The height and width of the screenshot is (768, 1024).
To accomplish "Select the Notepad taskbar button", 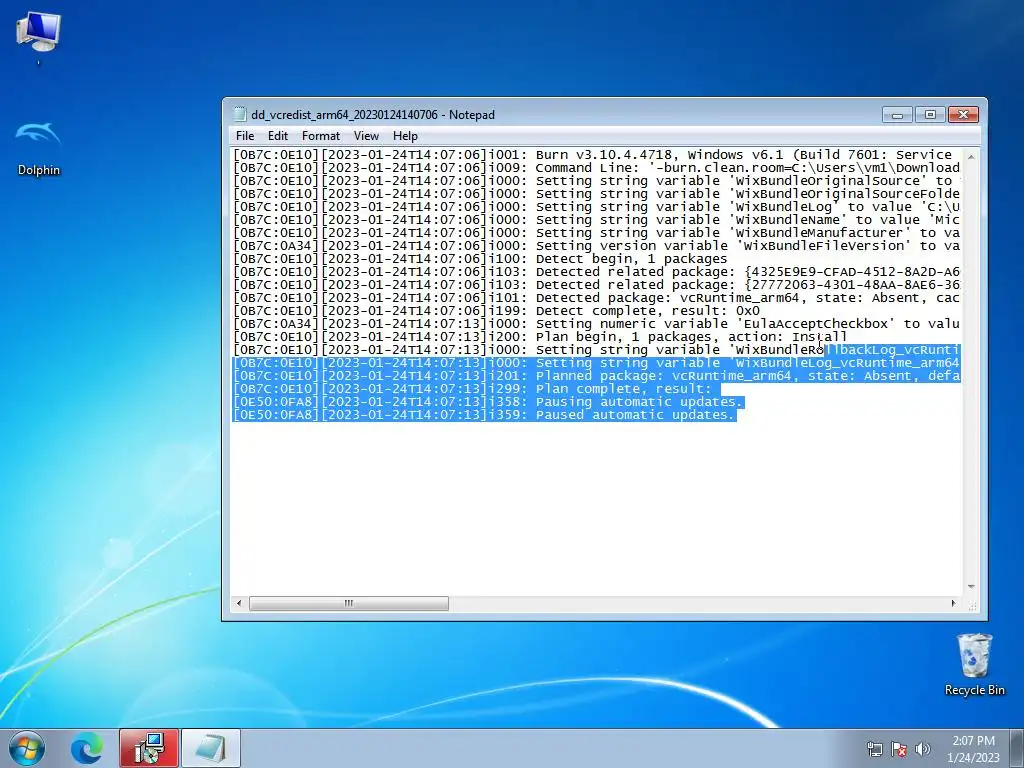I will pos(210,748).
